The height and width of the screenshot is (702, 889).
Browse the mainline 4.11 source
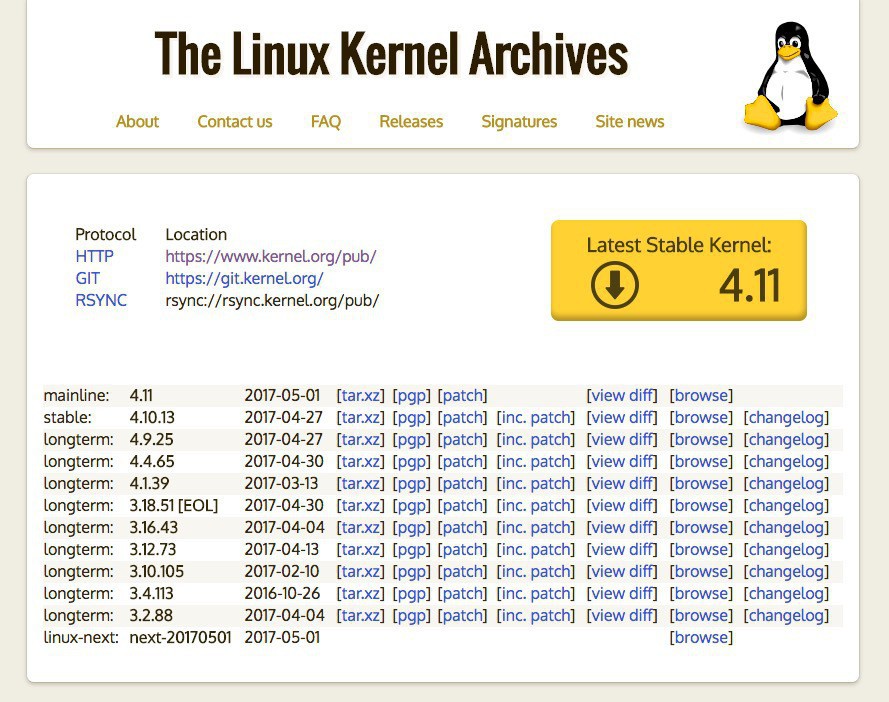coord(701,395)
